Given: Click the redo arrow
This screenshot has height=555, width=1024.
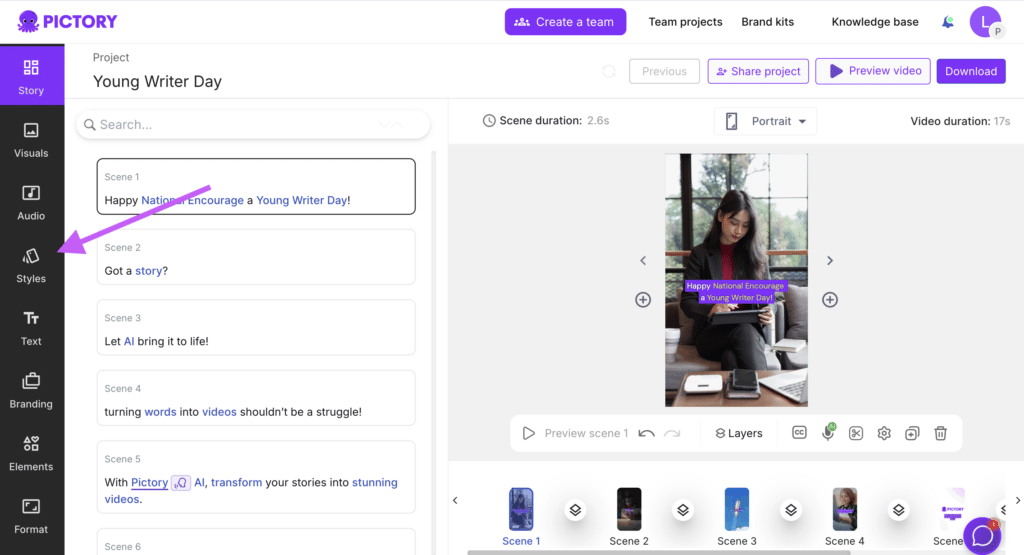Looking at the screenshot, I should pyautogui.click(x=672, y=433).
